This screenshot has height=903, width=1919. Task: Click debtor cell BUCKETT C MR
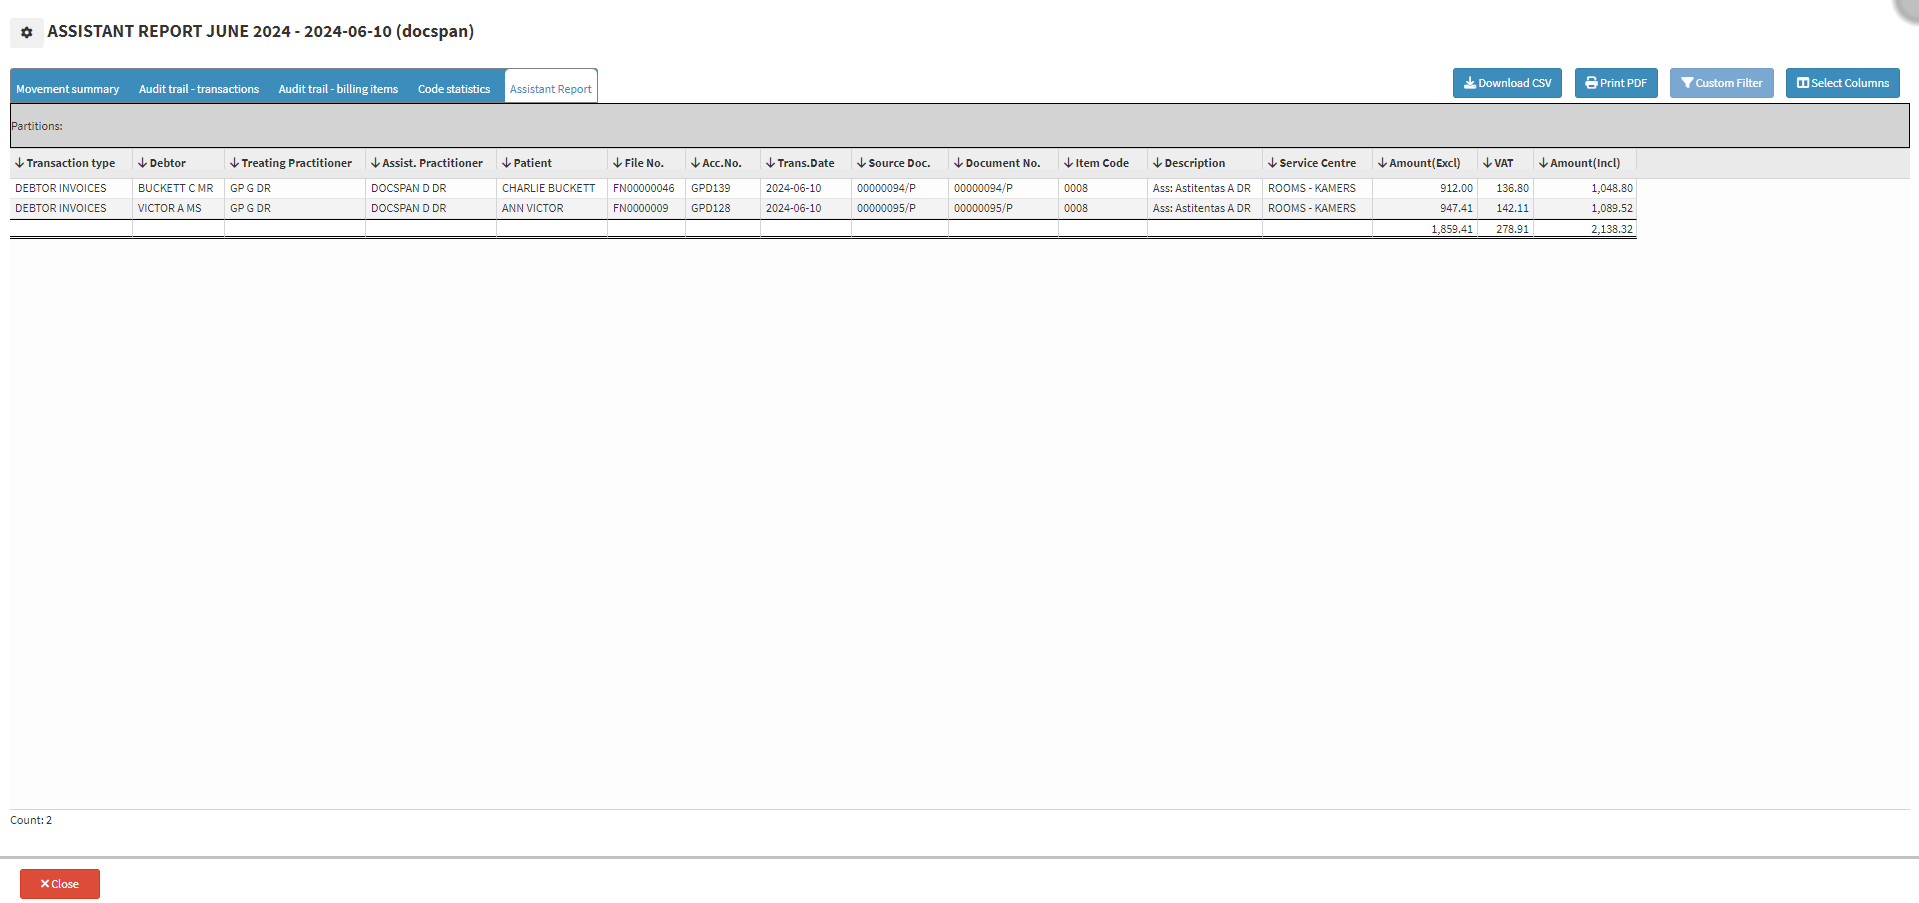(x=176, y=188)
